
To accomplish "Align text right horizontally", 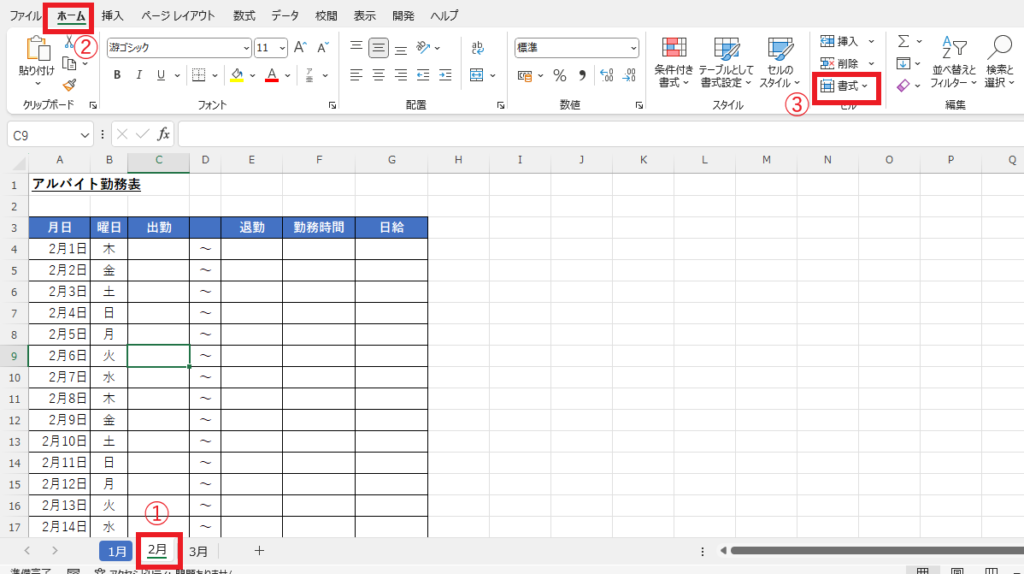I will 400,75.
